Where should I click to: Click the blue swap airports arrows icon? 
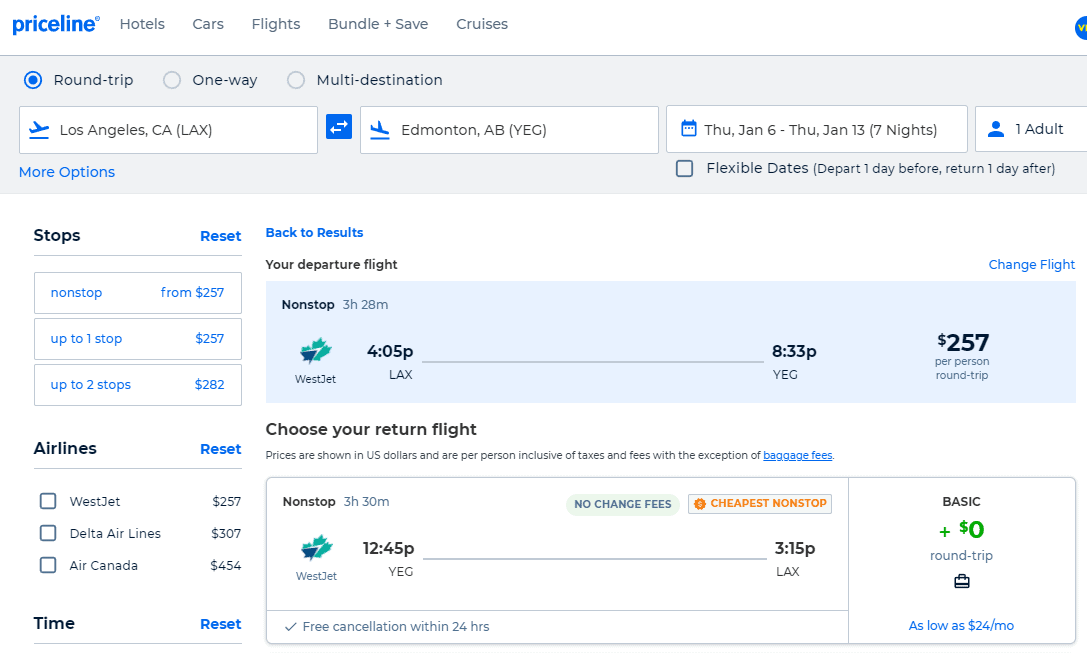point(339,127)
